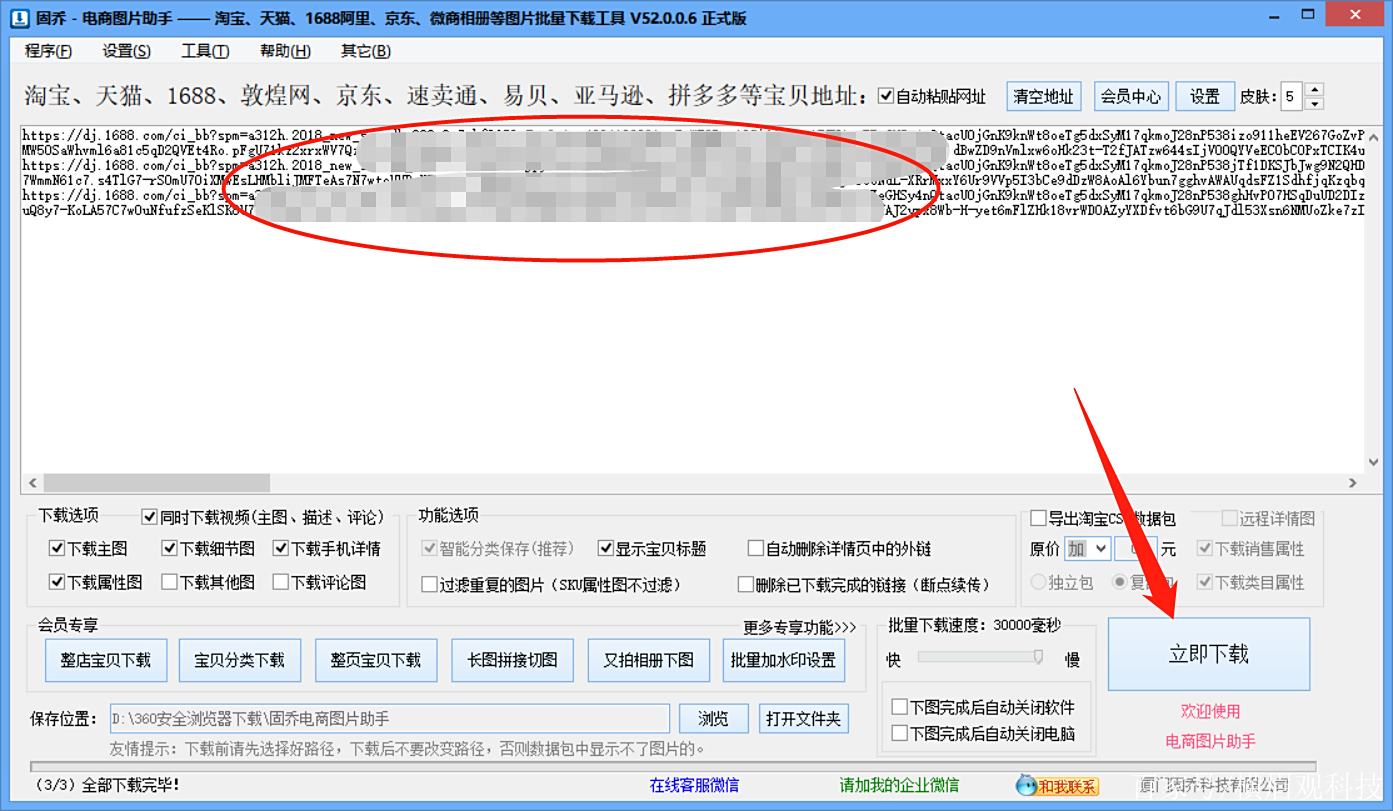Click the 整店宝贝下载 button
This screenshot has width=1393, height=811.
(x=106, y=660)
